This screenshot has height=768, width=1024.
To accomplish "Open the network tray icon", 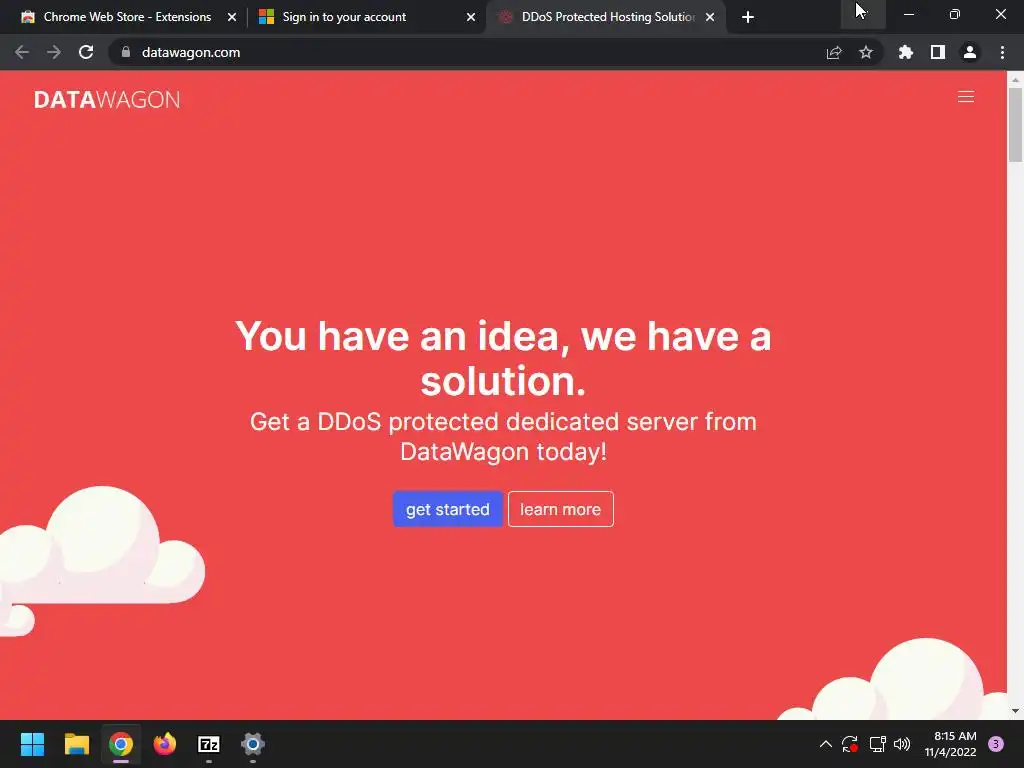I will click(x=877, y=744).
